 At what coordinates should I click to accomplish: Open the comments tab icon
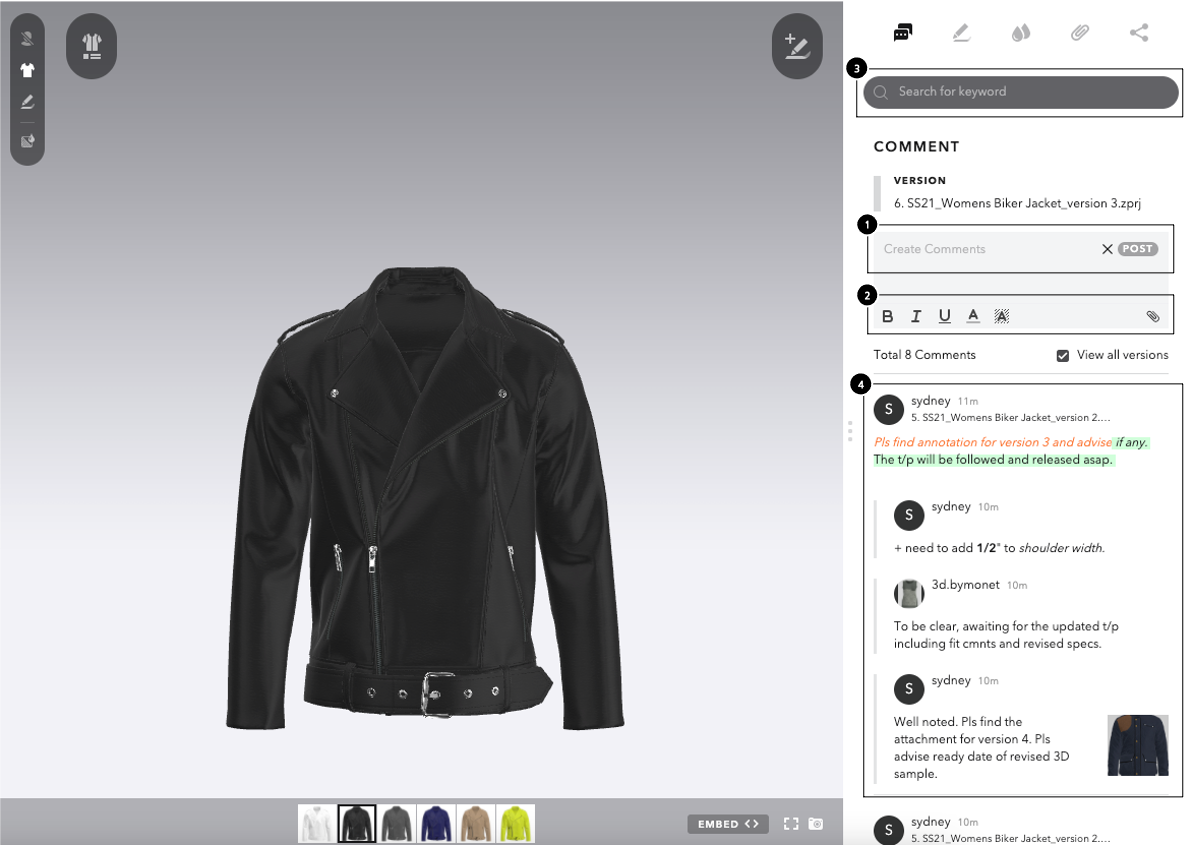pyautogui.click(x=902, y=33)
